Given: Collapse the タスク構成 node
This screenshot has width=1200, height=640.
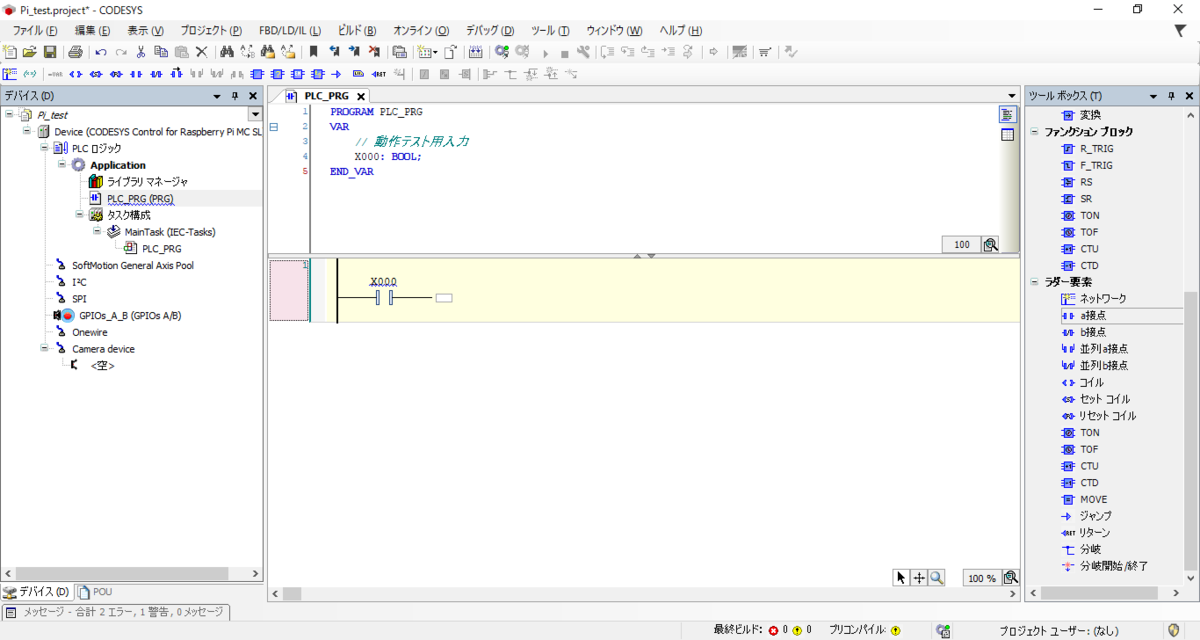Looking at the screenshot, I should [79, 214].
